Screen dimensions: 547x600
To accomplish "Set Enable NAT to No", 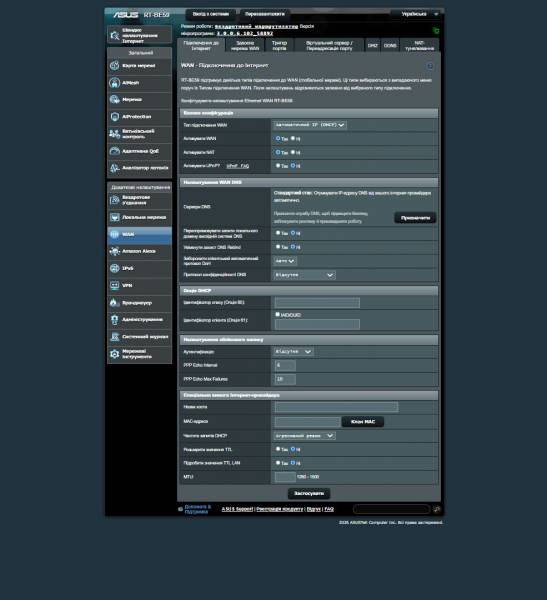I will click(x=293, y=152).
